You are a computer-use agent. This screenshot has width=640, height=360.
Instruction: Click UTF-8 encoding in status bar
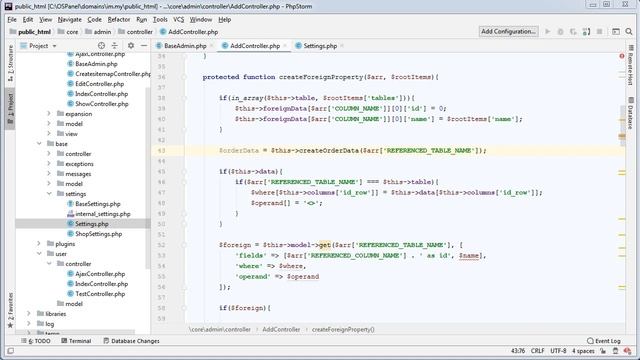[558, 351]
